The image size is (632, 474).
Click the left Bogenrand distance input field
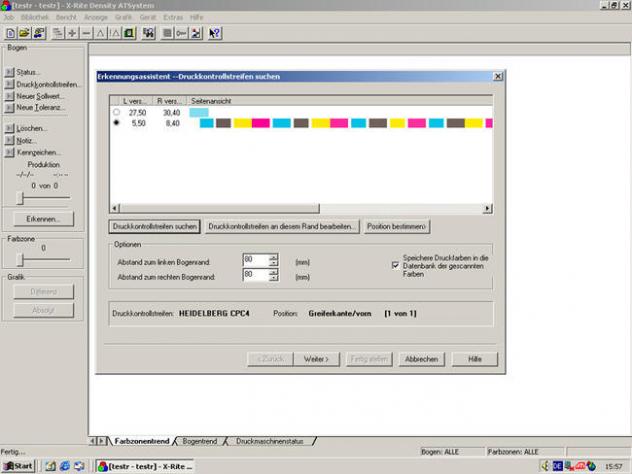(254, 260)
